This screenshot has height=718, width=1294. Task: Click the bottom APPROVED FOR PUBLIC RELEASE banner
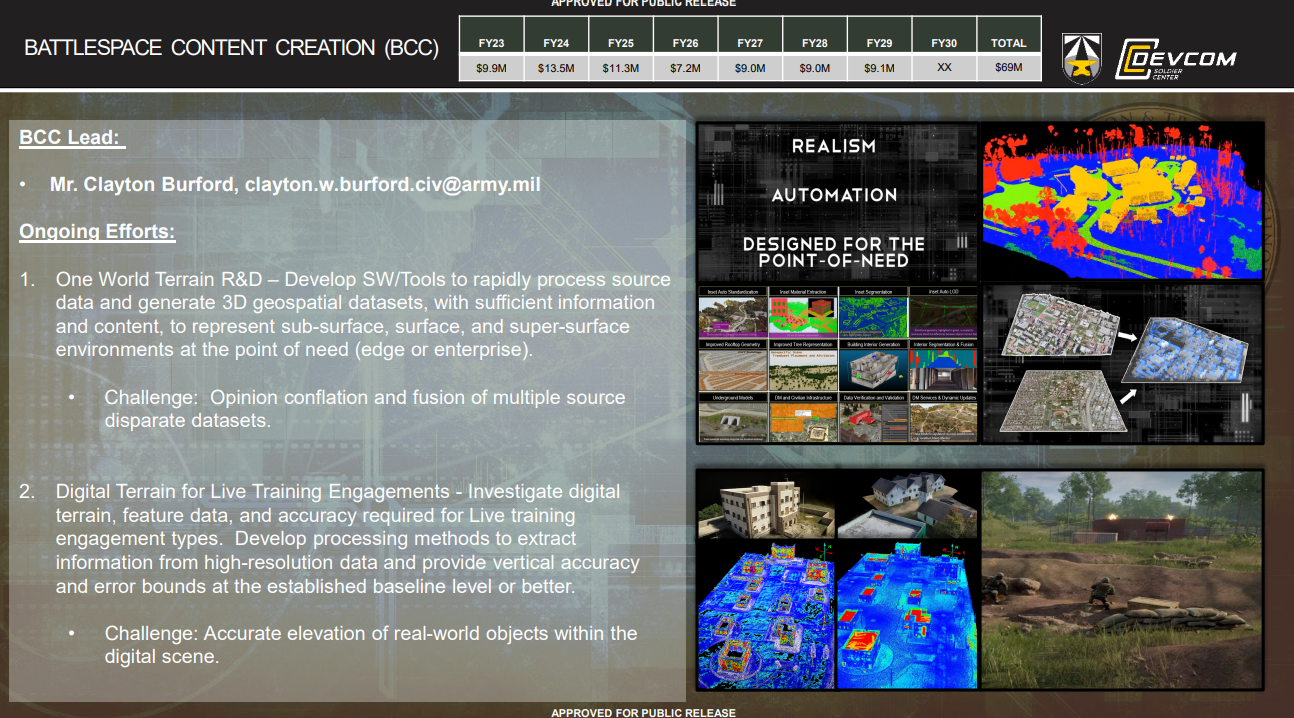click(643, 712)
